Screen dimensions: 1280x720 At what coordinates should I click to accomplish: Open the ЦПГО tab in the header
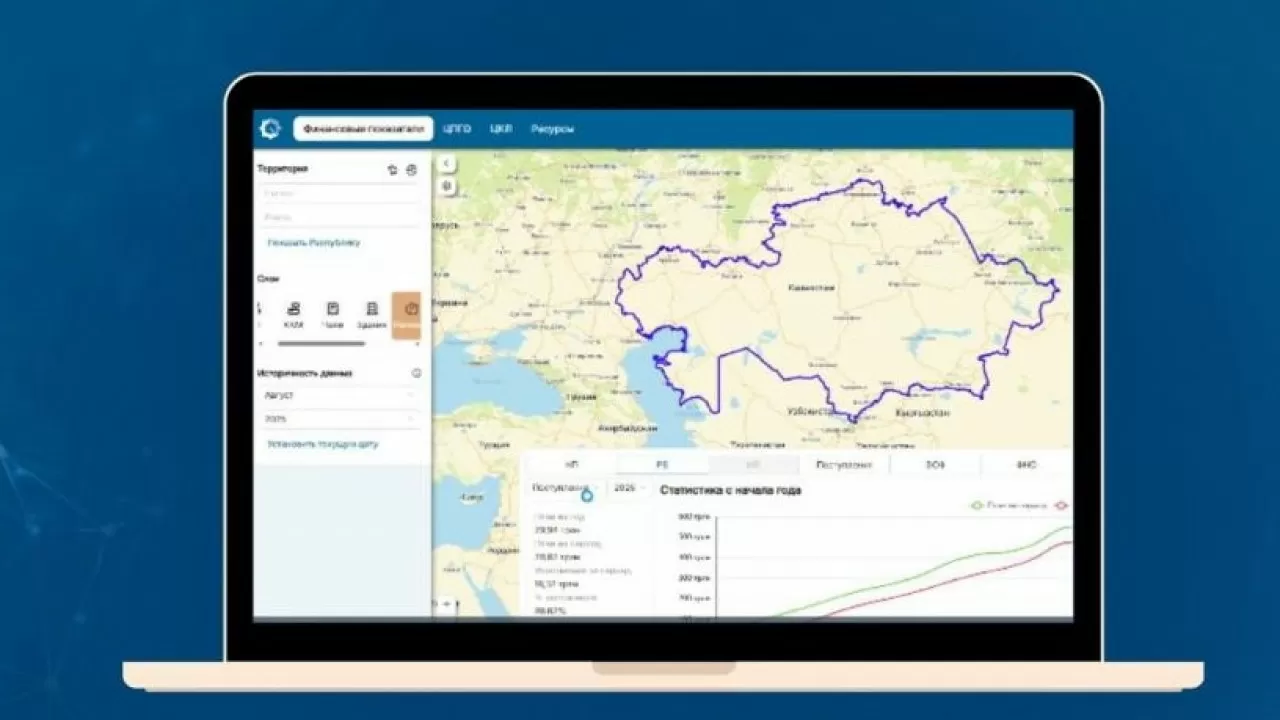pyautogui.click(x=457, y=129)
